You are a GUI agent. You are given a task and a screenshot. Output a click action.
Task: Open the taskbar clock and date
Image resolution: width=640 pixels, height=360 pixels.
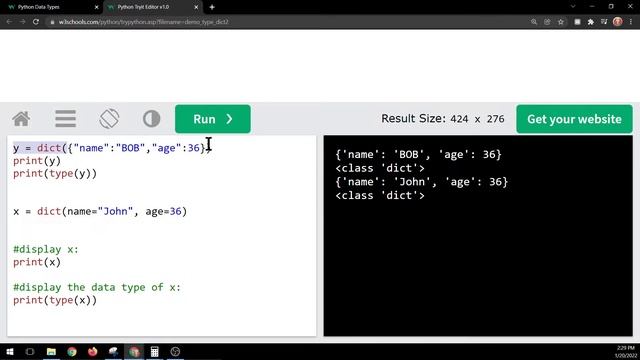626,352
